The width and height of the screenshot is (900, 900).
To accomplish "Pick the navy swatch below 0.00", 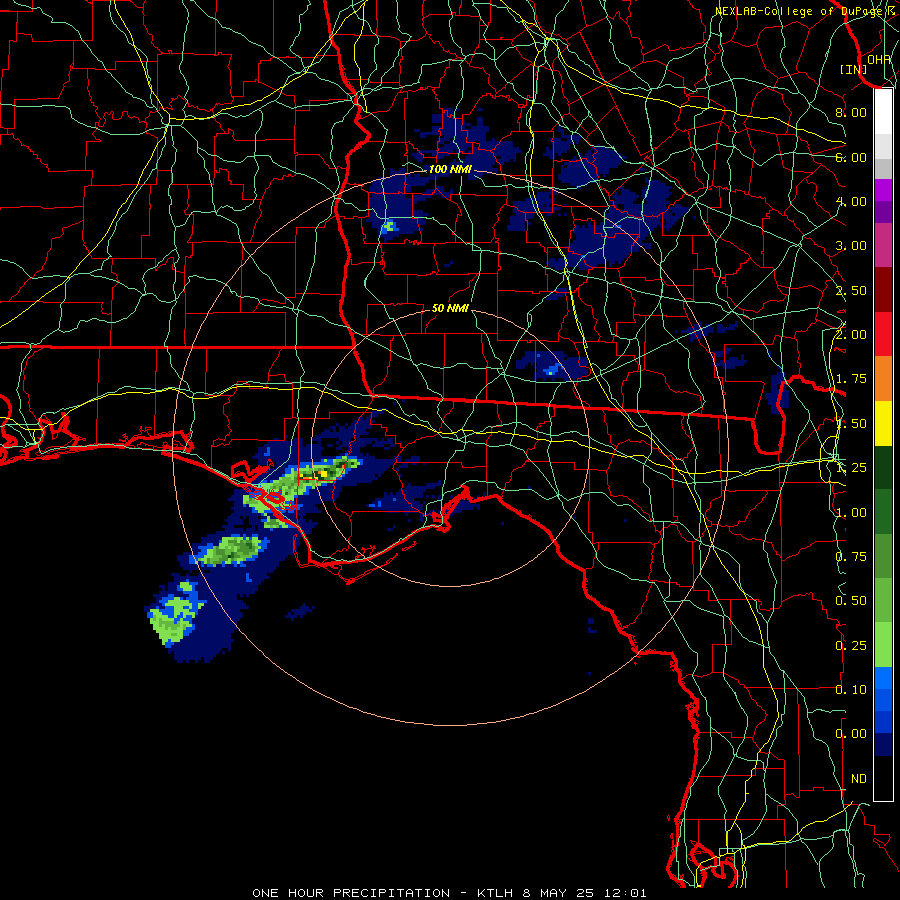I will (x=883, y=744).
